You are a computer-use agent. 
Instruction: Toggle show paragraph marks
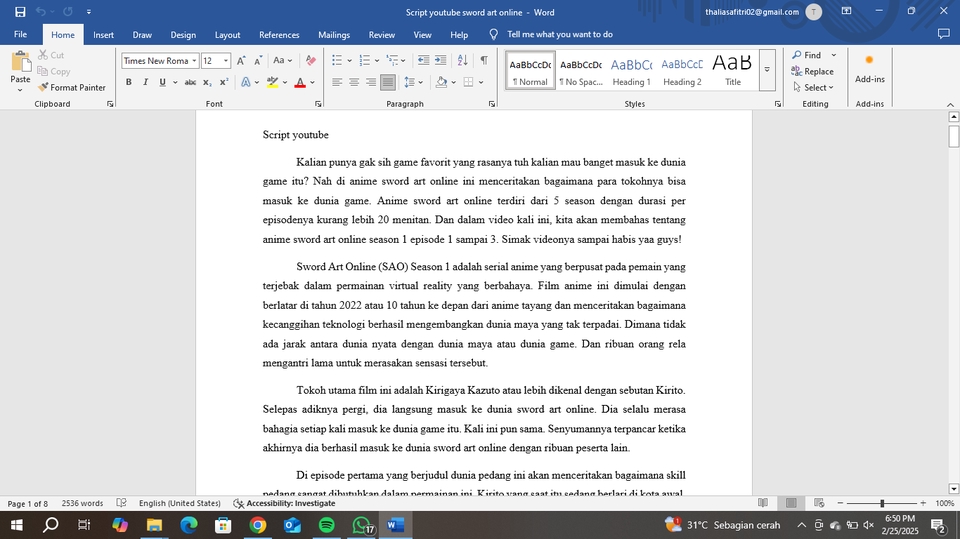coord(484,61)
